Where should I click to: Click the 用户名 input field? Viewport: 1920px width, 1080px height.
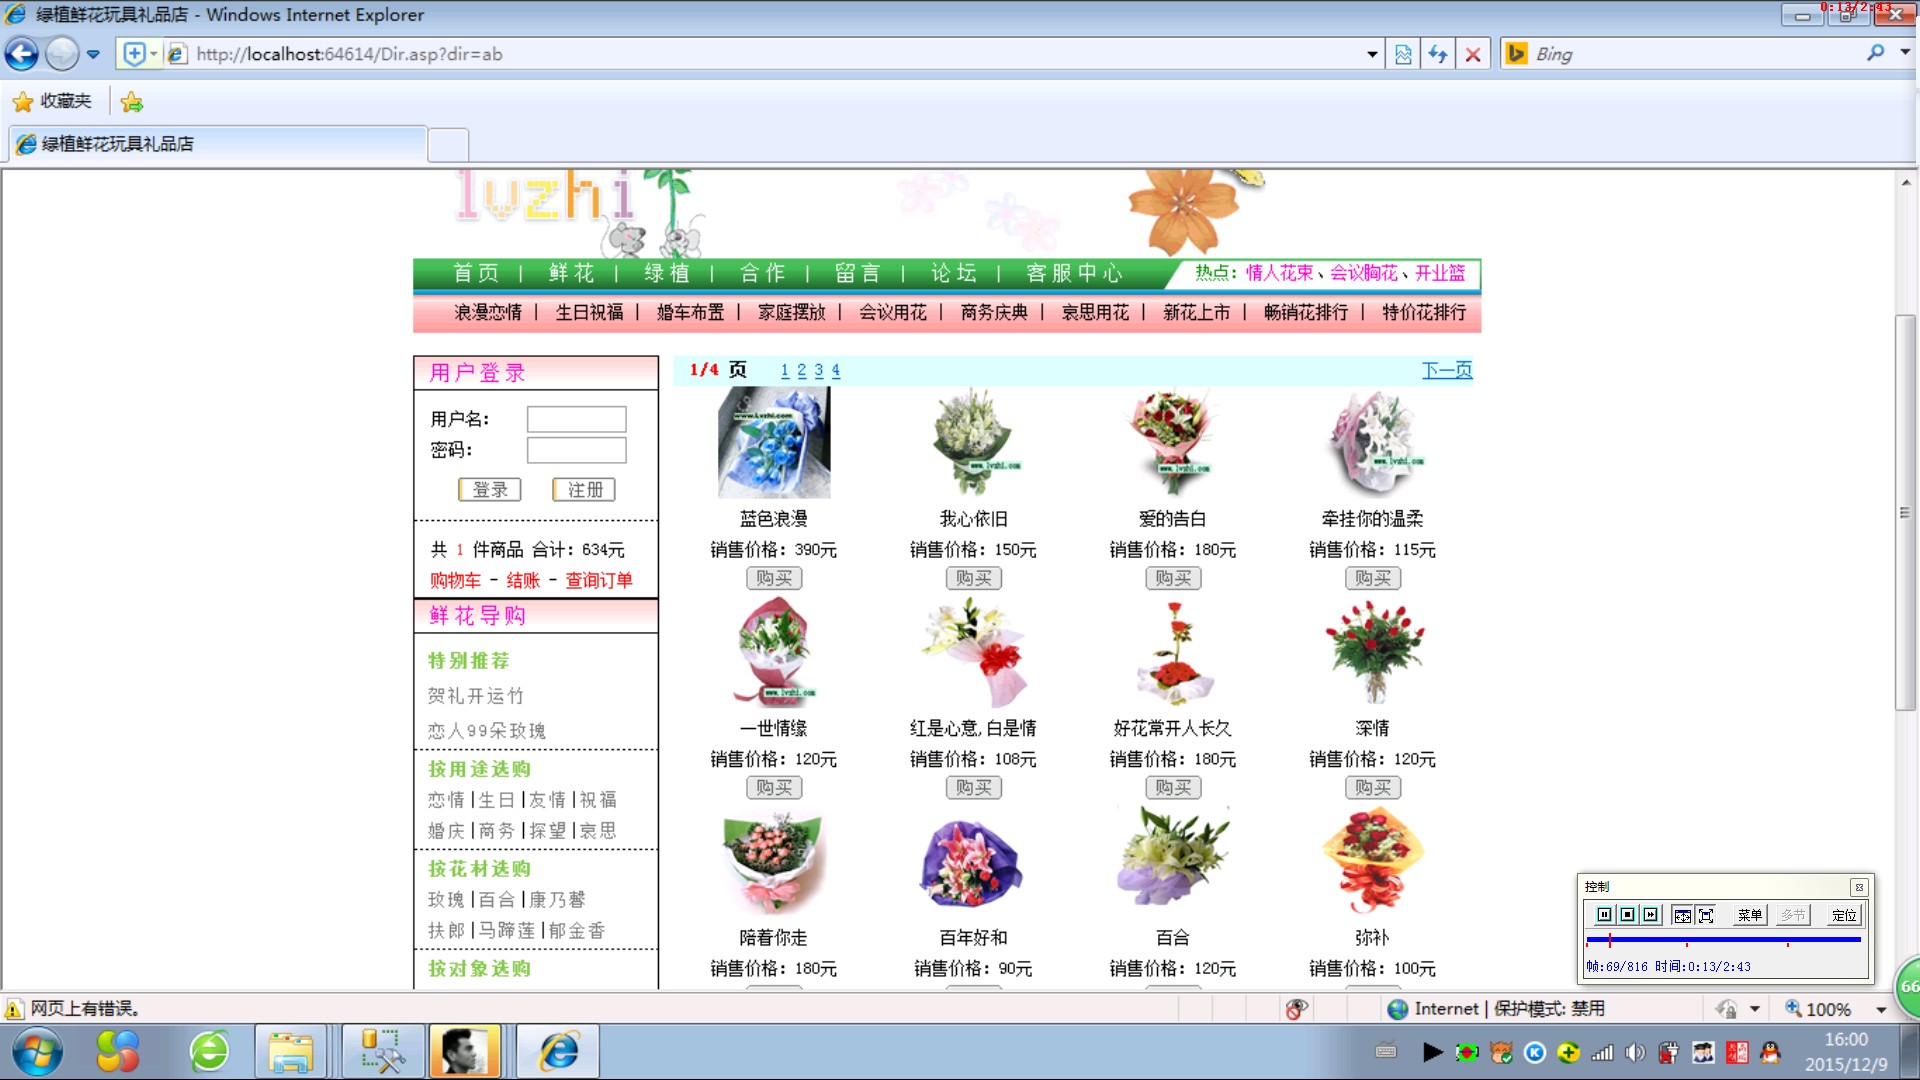(576, 419)
